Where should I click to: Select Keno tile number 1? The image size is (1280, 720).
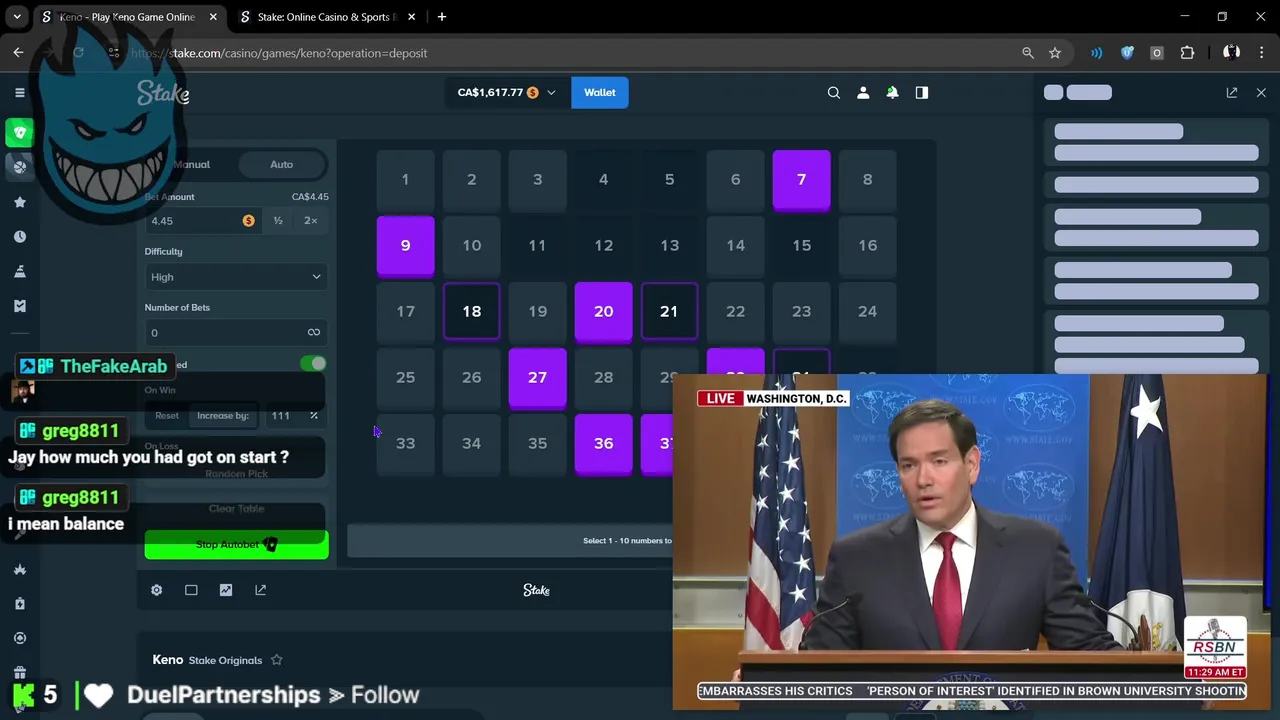405,180
